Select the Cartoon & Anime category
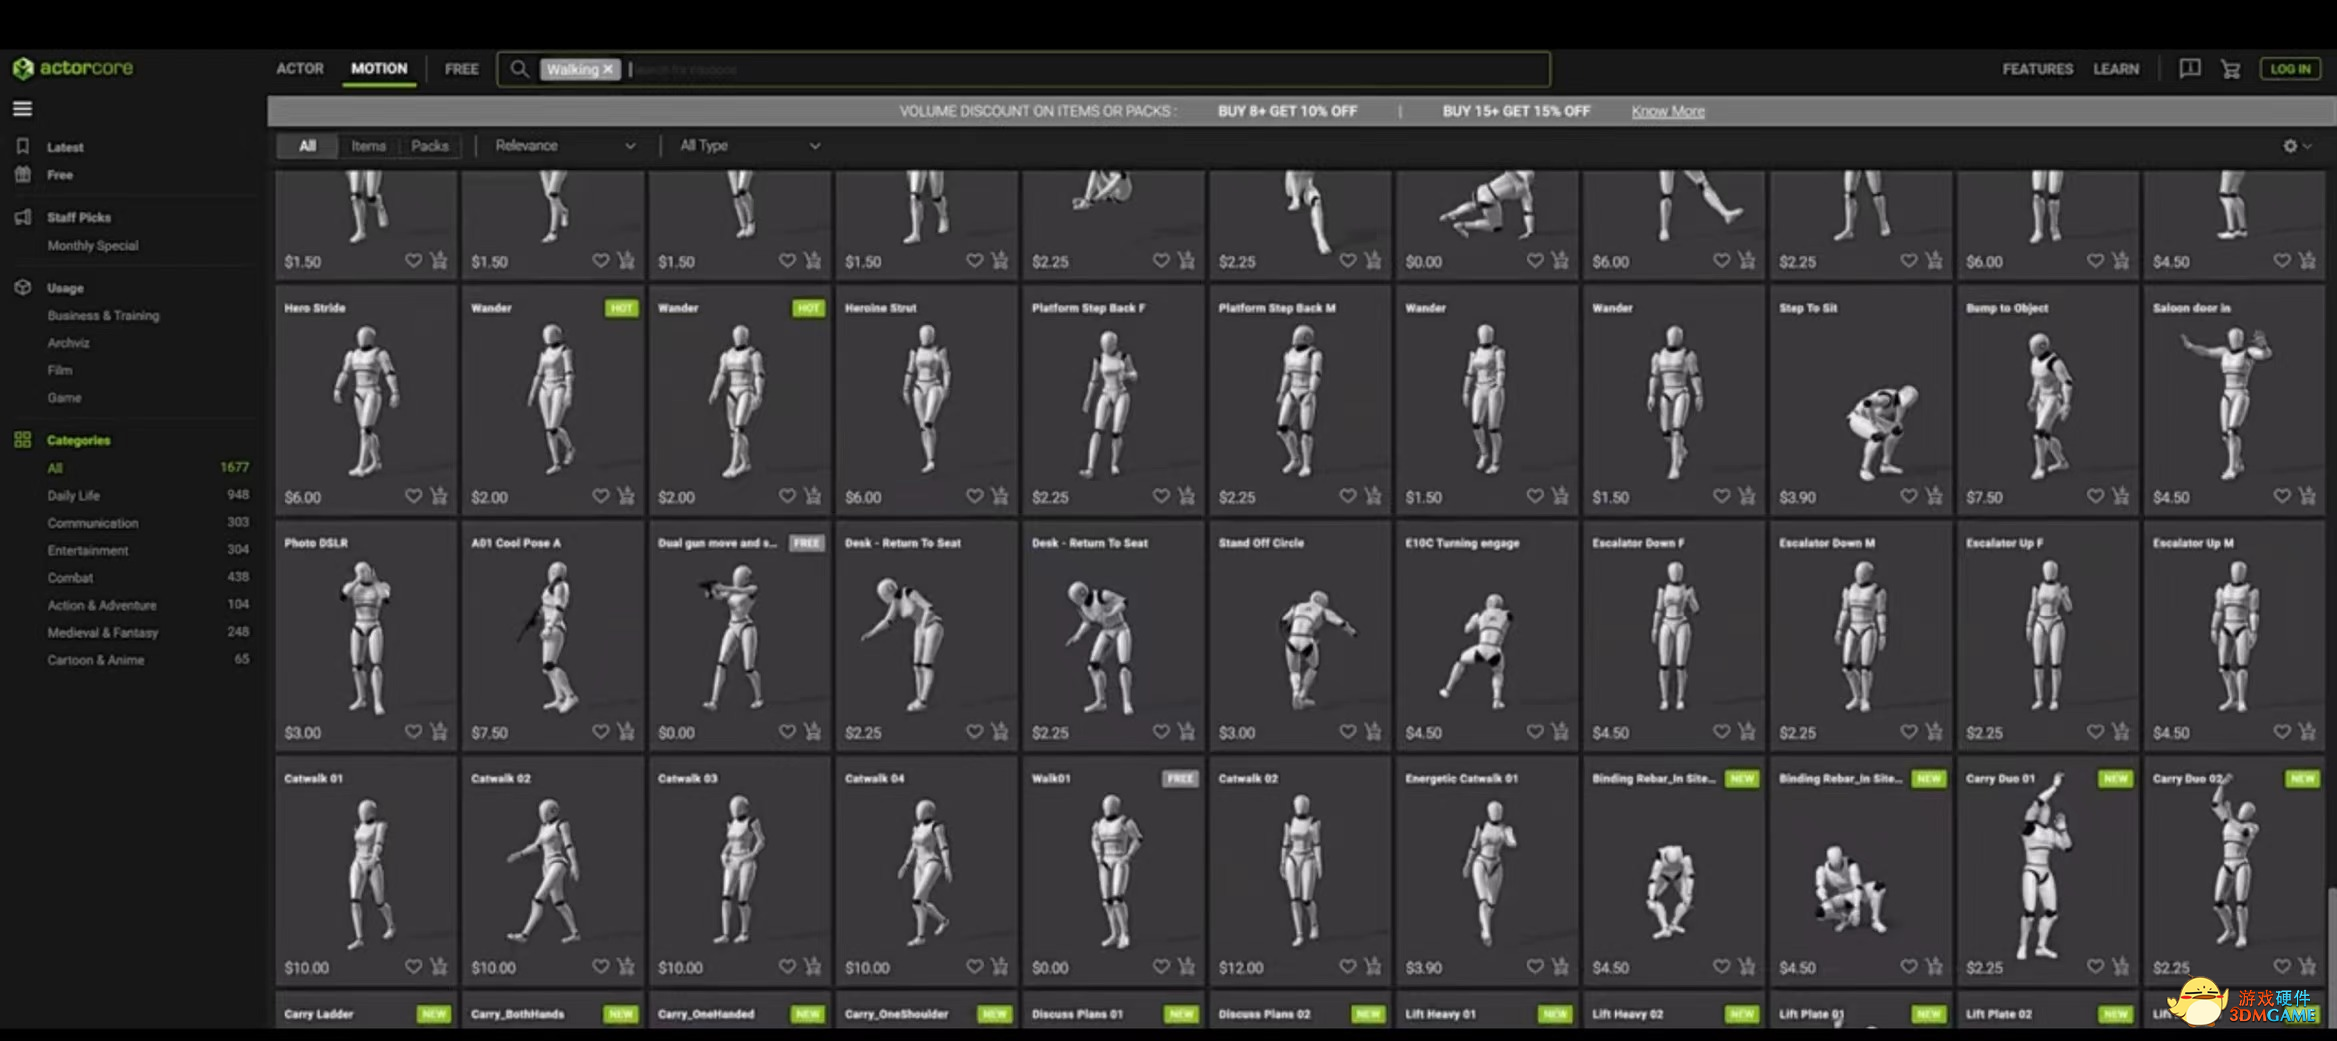This screenshot has width=2337, height=1041. (x=96, y=660)
